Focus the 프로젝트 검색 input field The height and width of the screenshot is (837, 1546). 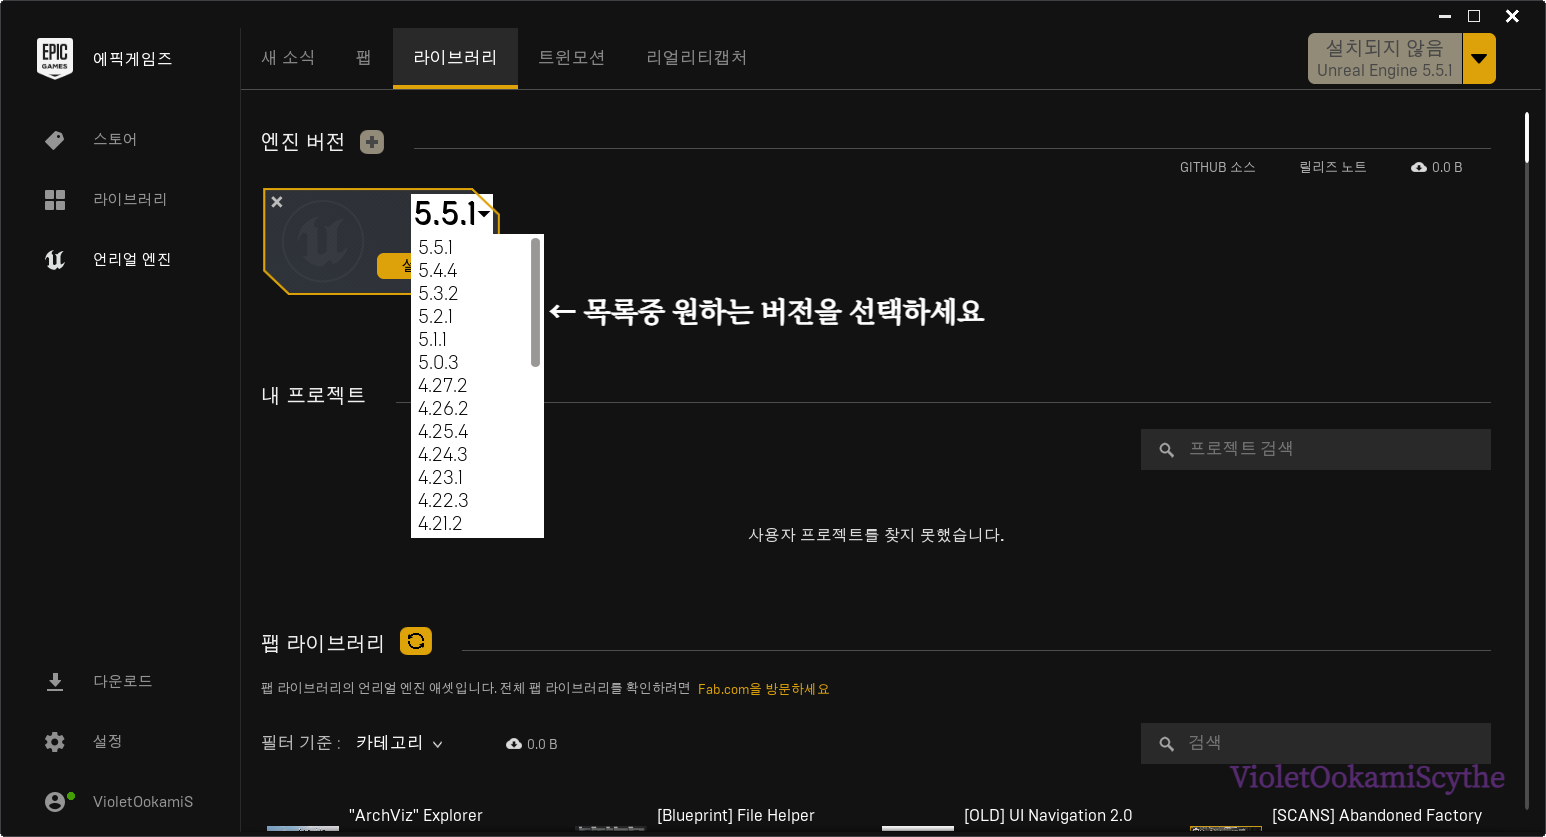pyautogui.click(x=1316, y=449)
